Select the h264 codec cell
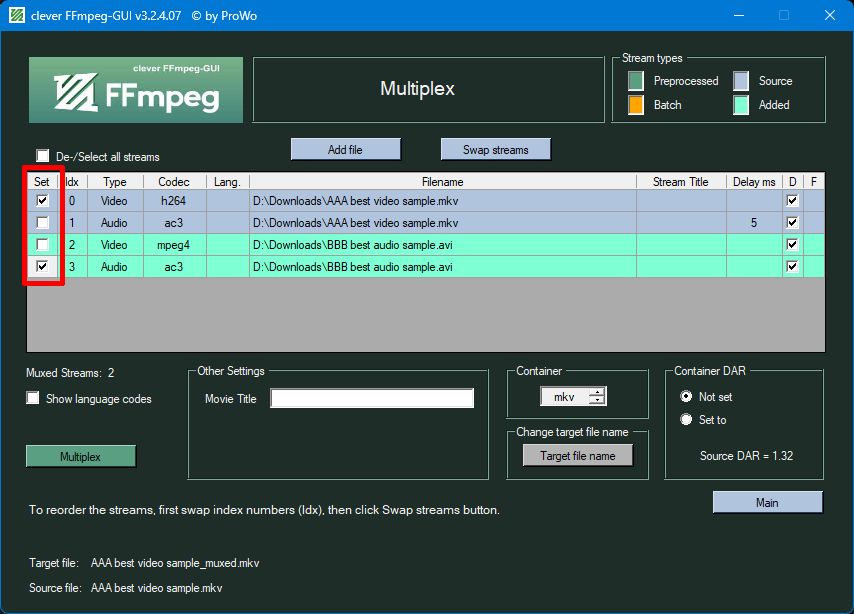This screenshot has width=854, height=614. coord(174,200)
